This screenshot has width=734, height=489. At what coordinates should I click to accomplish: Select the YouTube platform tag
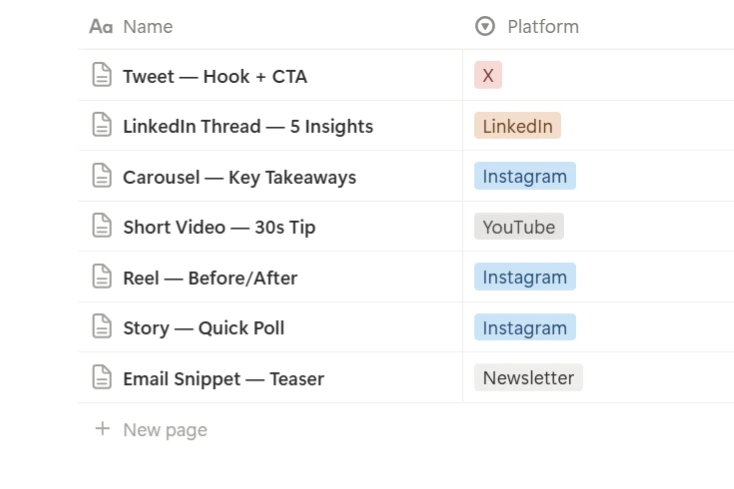point(518,227)
